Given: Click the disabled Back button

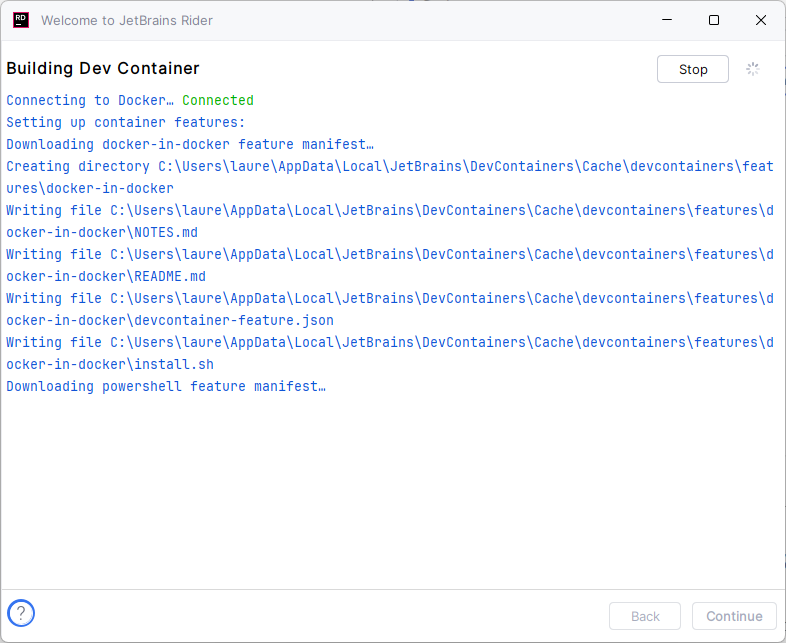Looking at the screenshot, I should point(645,616).
